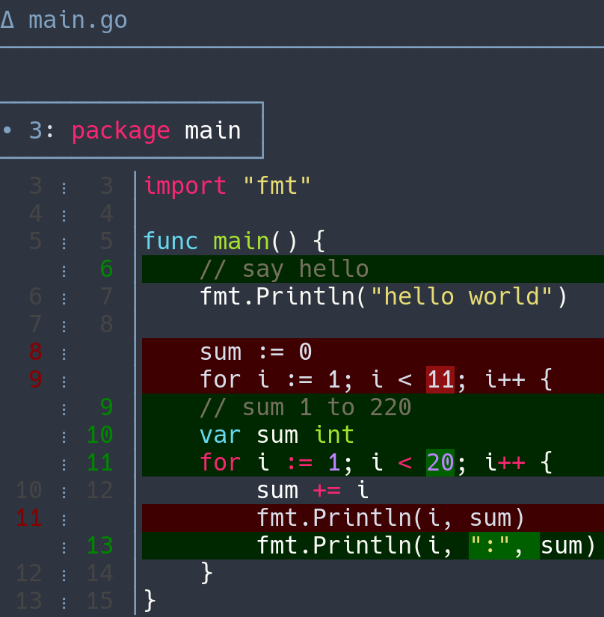Click the 'func main() {' declaration
The image size is (604, 617).
pos(234,241)
